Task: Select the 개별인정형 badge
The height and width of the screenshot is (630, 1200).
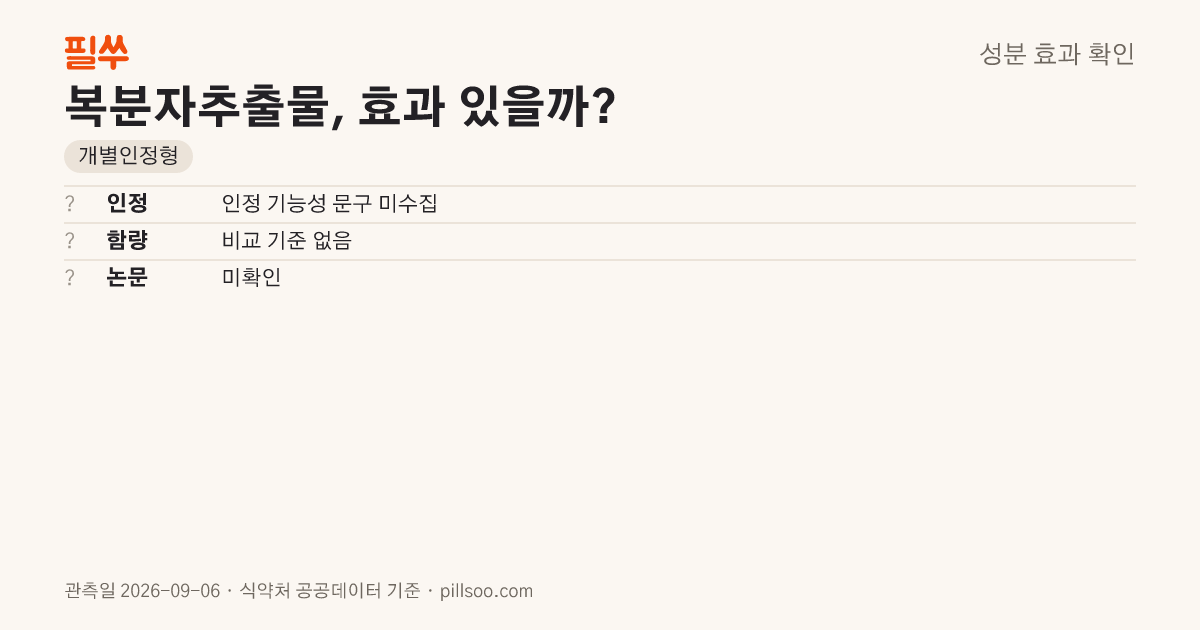Action: point(128,156)
